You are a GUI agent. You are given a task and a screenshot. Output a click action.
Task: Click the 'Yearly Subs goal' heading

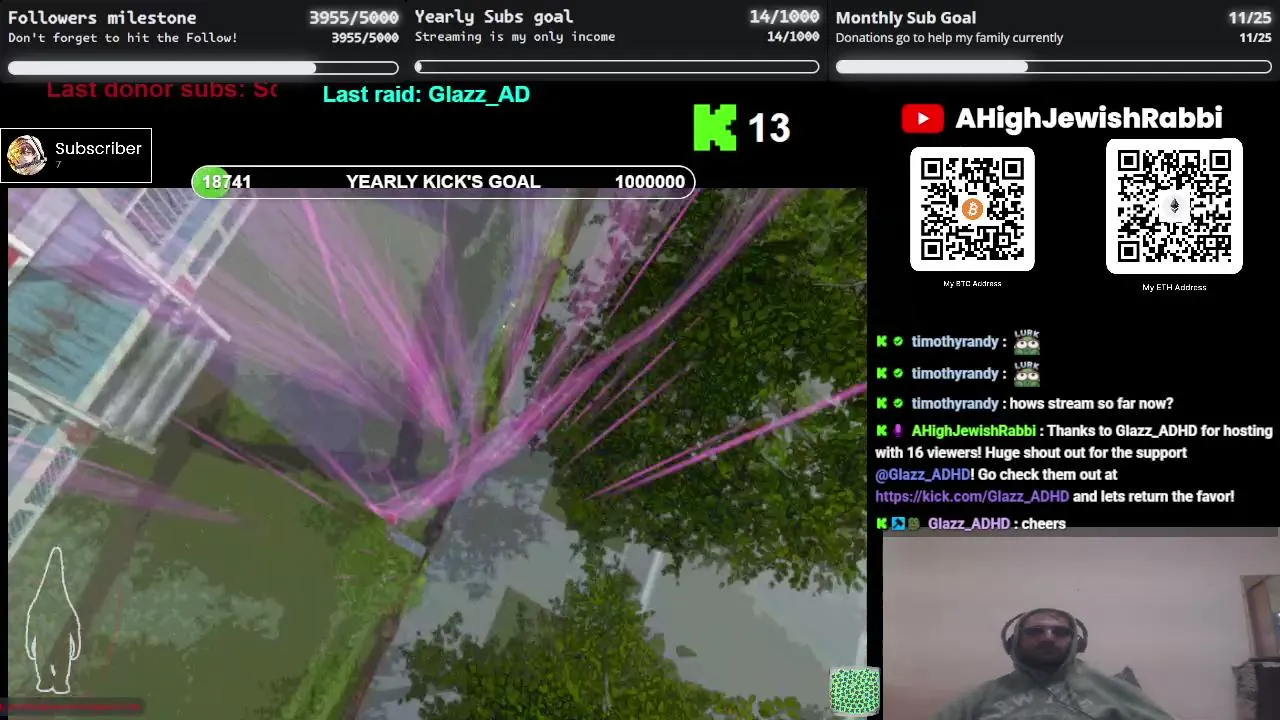(x=494, y=16)
